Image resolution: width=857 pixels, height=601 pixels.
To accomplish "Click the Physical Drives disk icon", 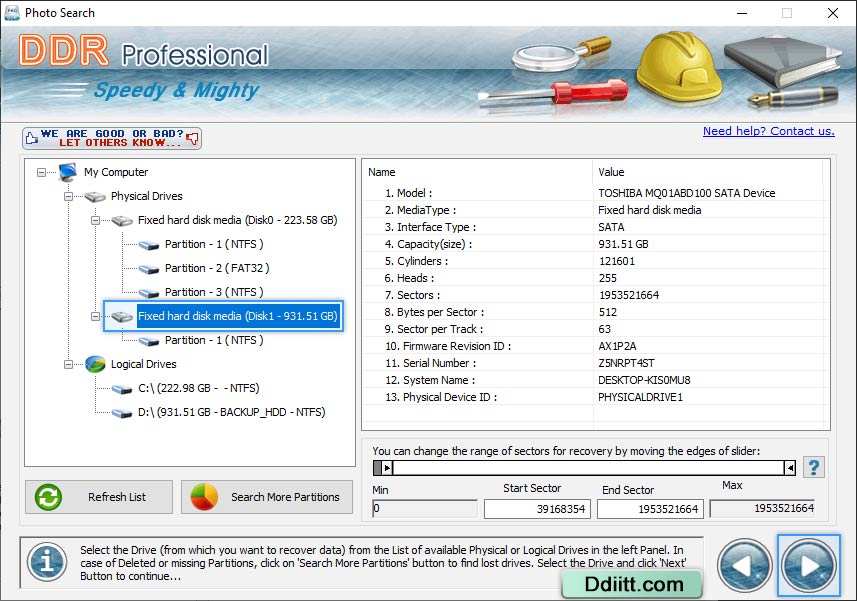I will point(95,197).
